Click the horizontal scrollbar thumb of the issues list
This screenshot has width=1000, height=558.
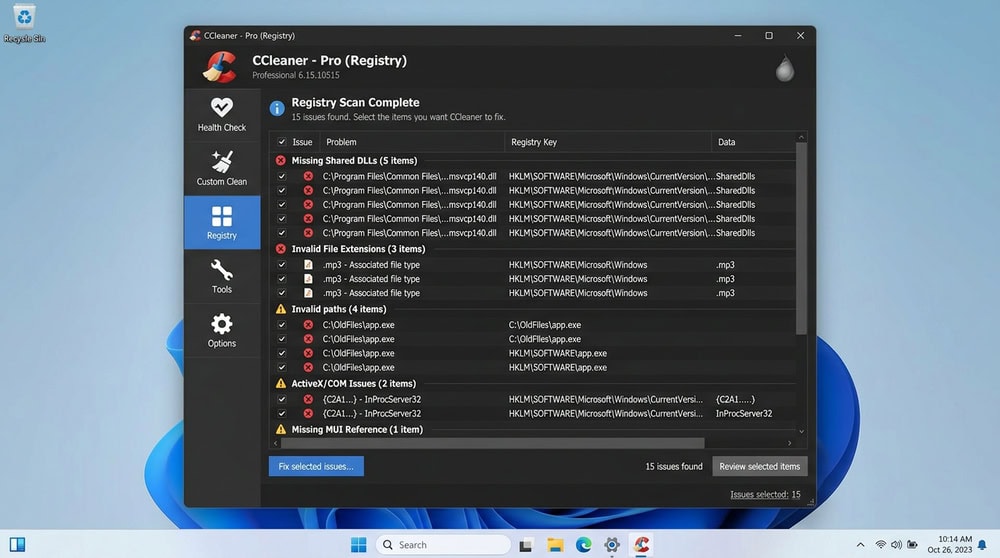click(492, 443)
